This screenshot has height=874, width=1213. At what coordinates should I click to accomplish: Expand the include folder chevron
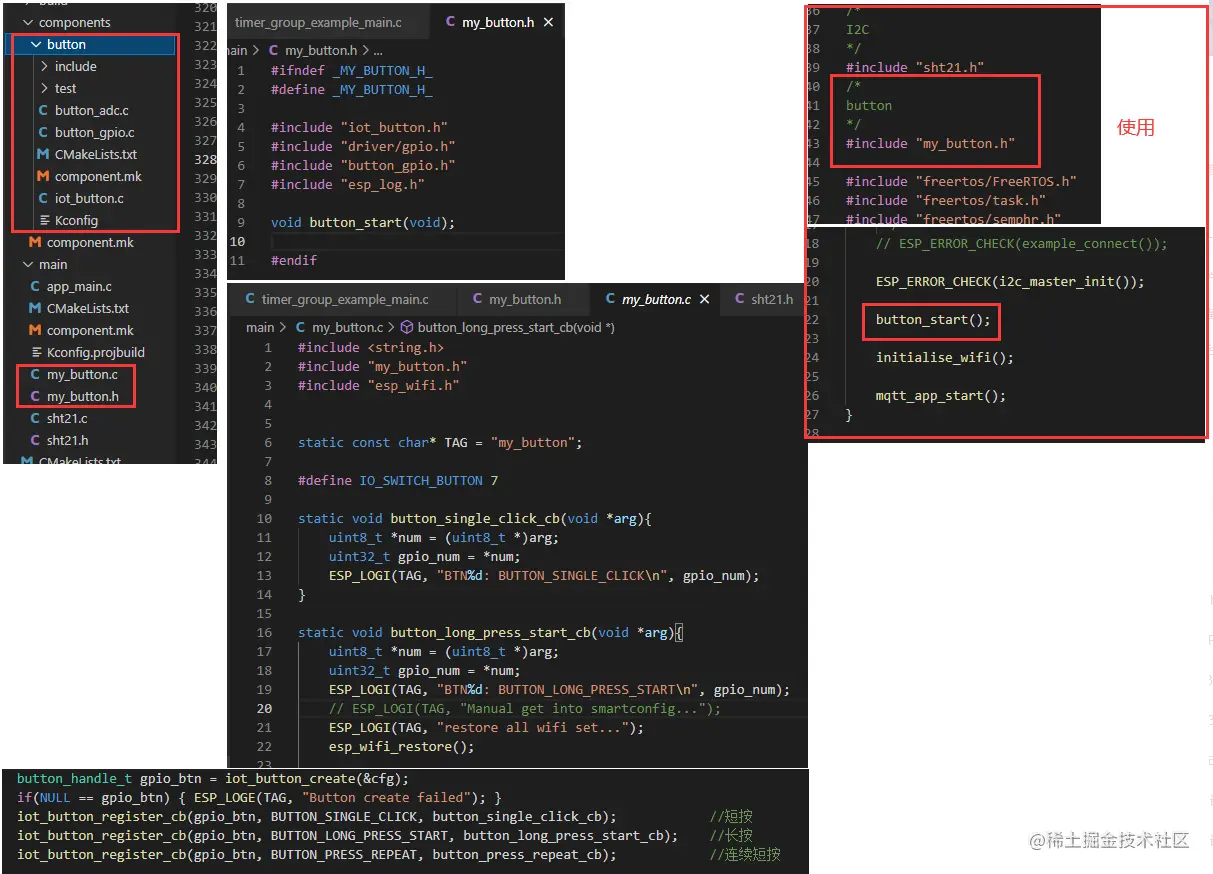(44, 66)
